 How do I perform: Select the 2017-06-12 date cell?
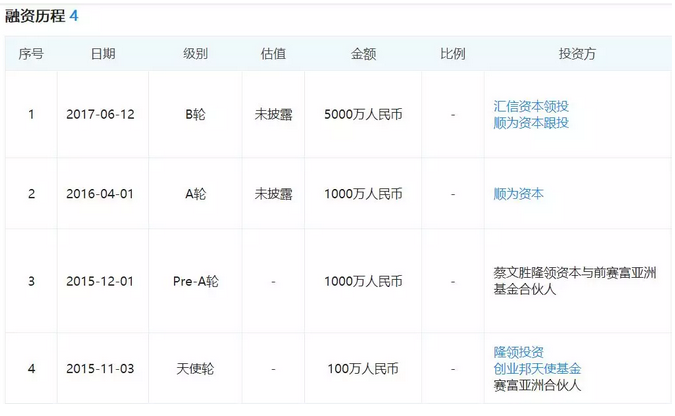pyautogui.click(x=100, y=115)
